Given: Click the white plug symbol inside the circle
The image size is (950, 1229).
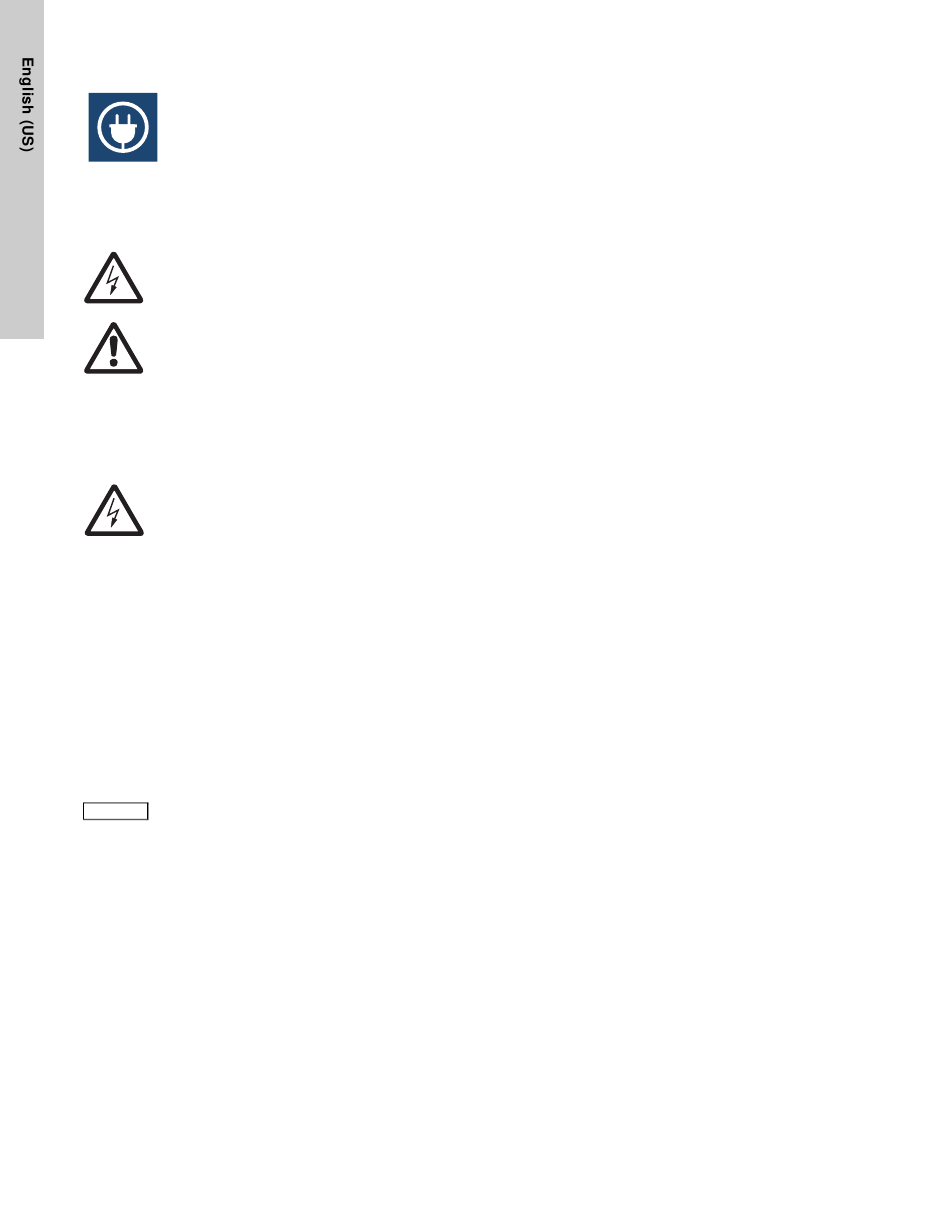Looking at the screenshot, I should tap(123, 126).
